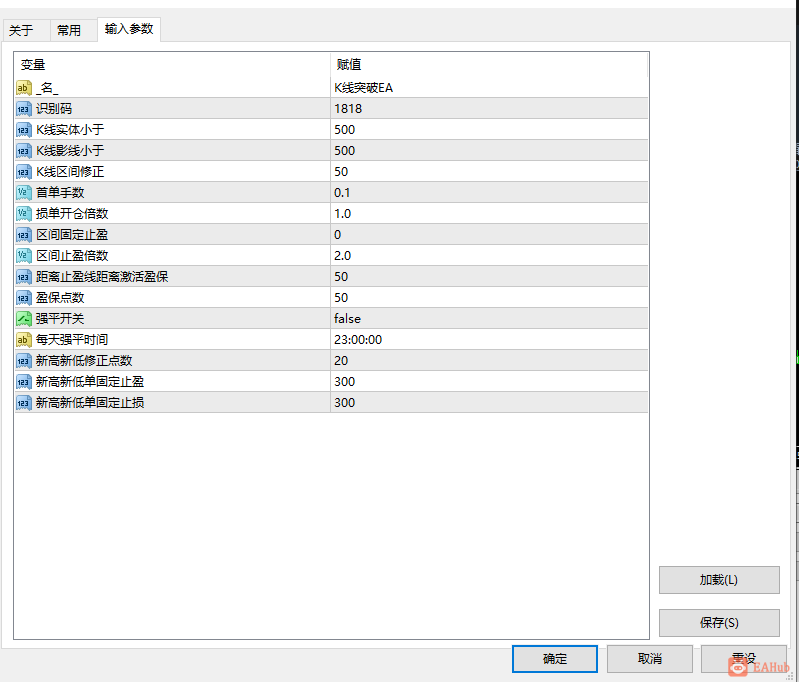Select the K线实体小于 row label
The image size is (799, 682).
(x=70, y=129)
